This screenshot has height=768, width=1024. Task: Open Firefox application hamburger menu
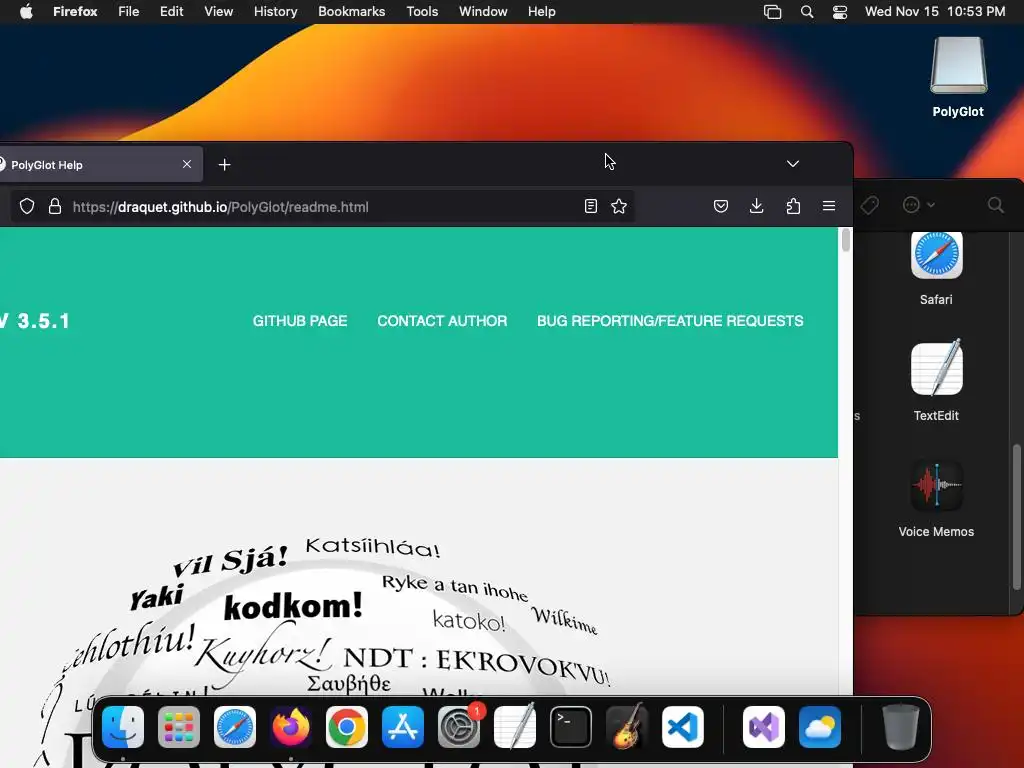[829, 206]
